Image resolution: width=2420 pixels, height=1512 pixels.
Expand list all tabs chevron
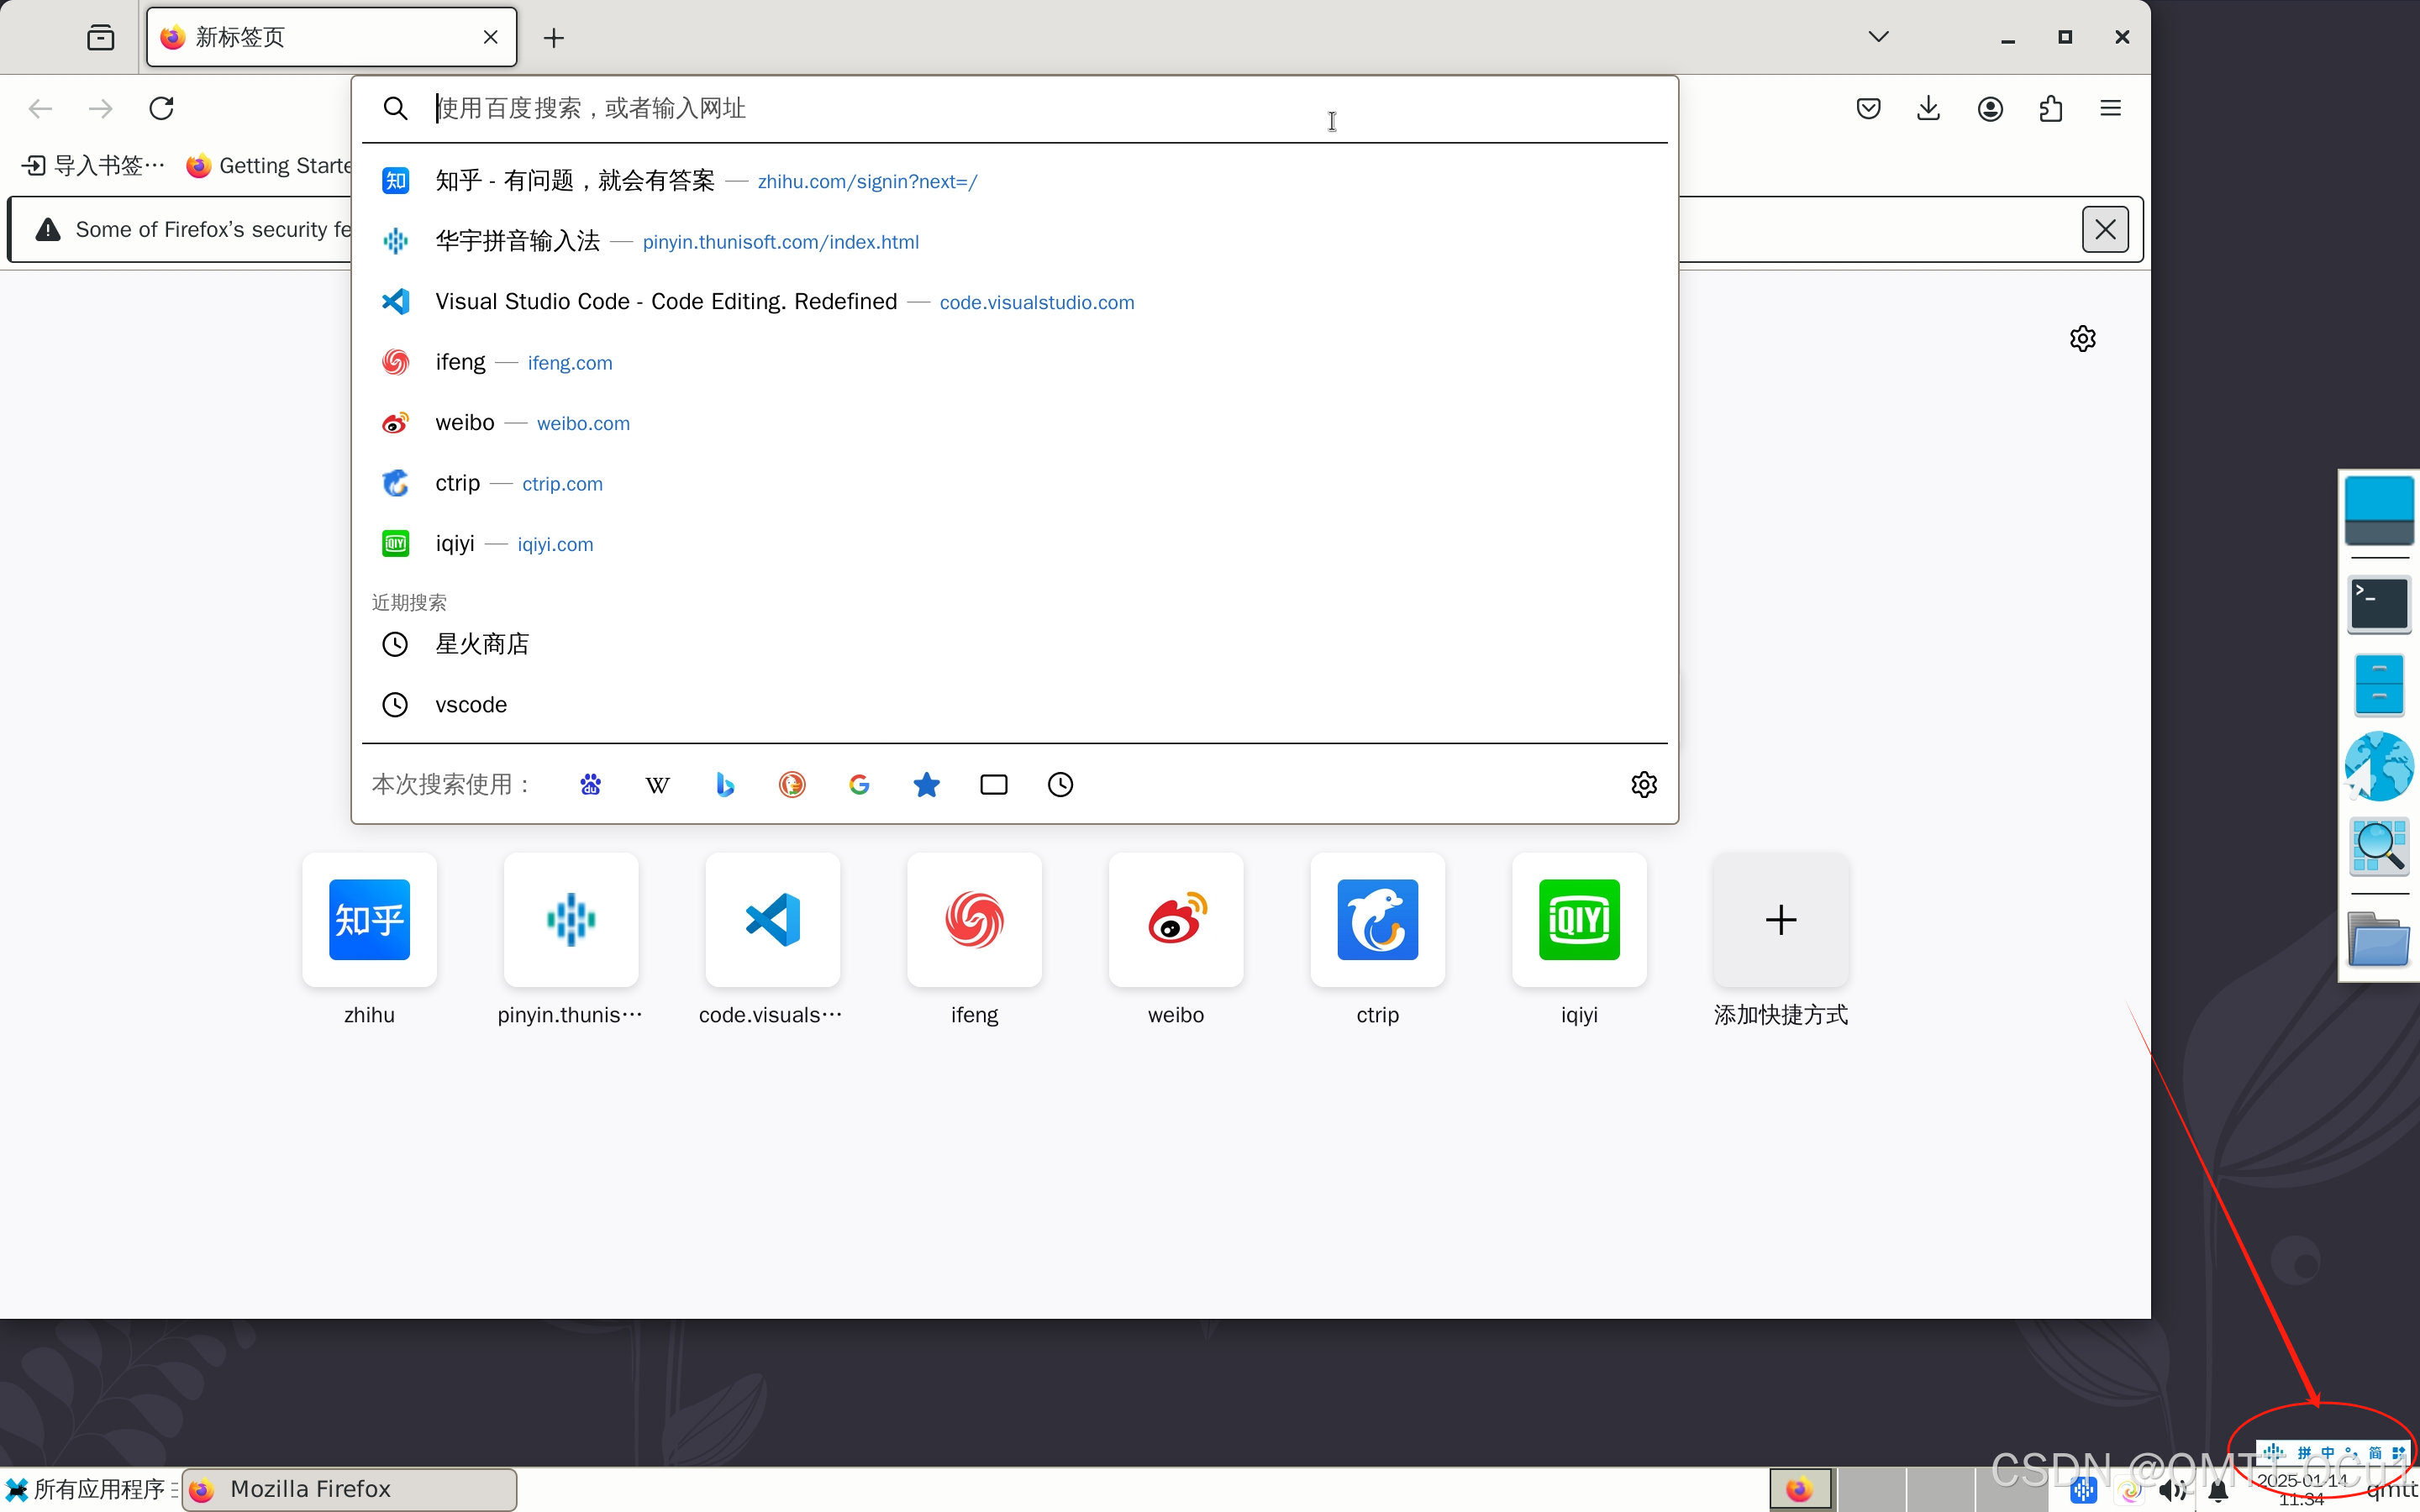click(x=1878, y=37)
